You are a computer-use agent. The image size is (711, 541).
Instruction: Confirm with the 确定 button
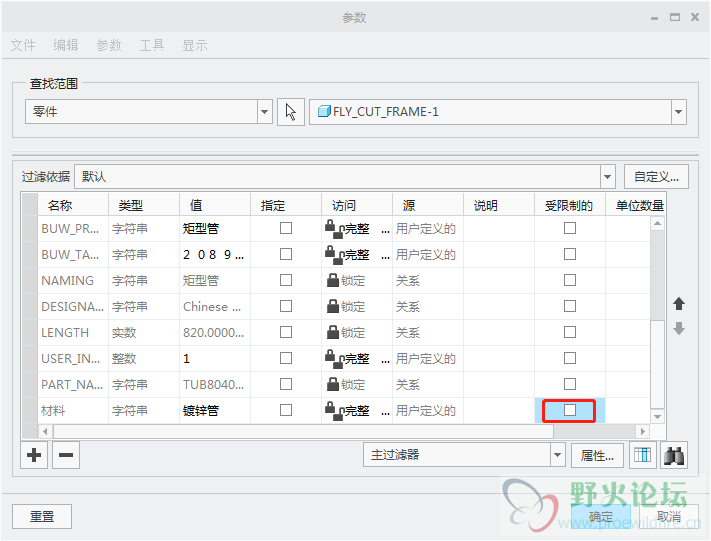(x=601, y=517)
